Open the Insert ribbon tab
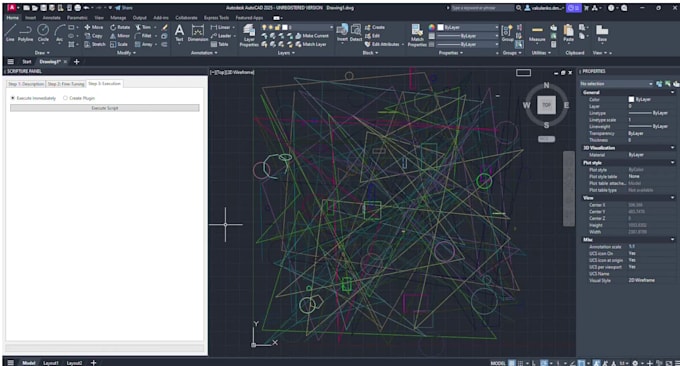 [30, 18]
